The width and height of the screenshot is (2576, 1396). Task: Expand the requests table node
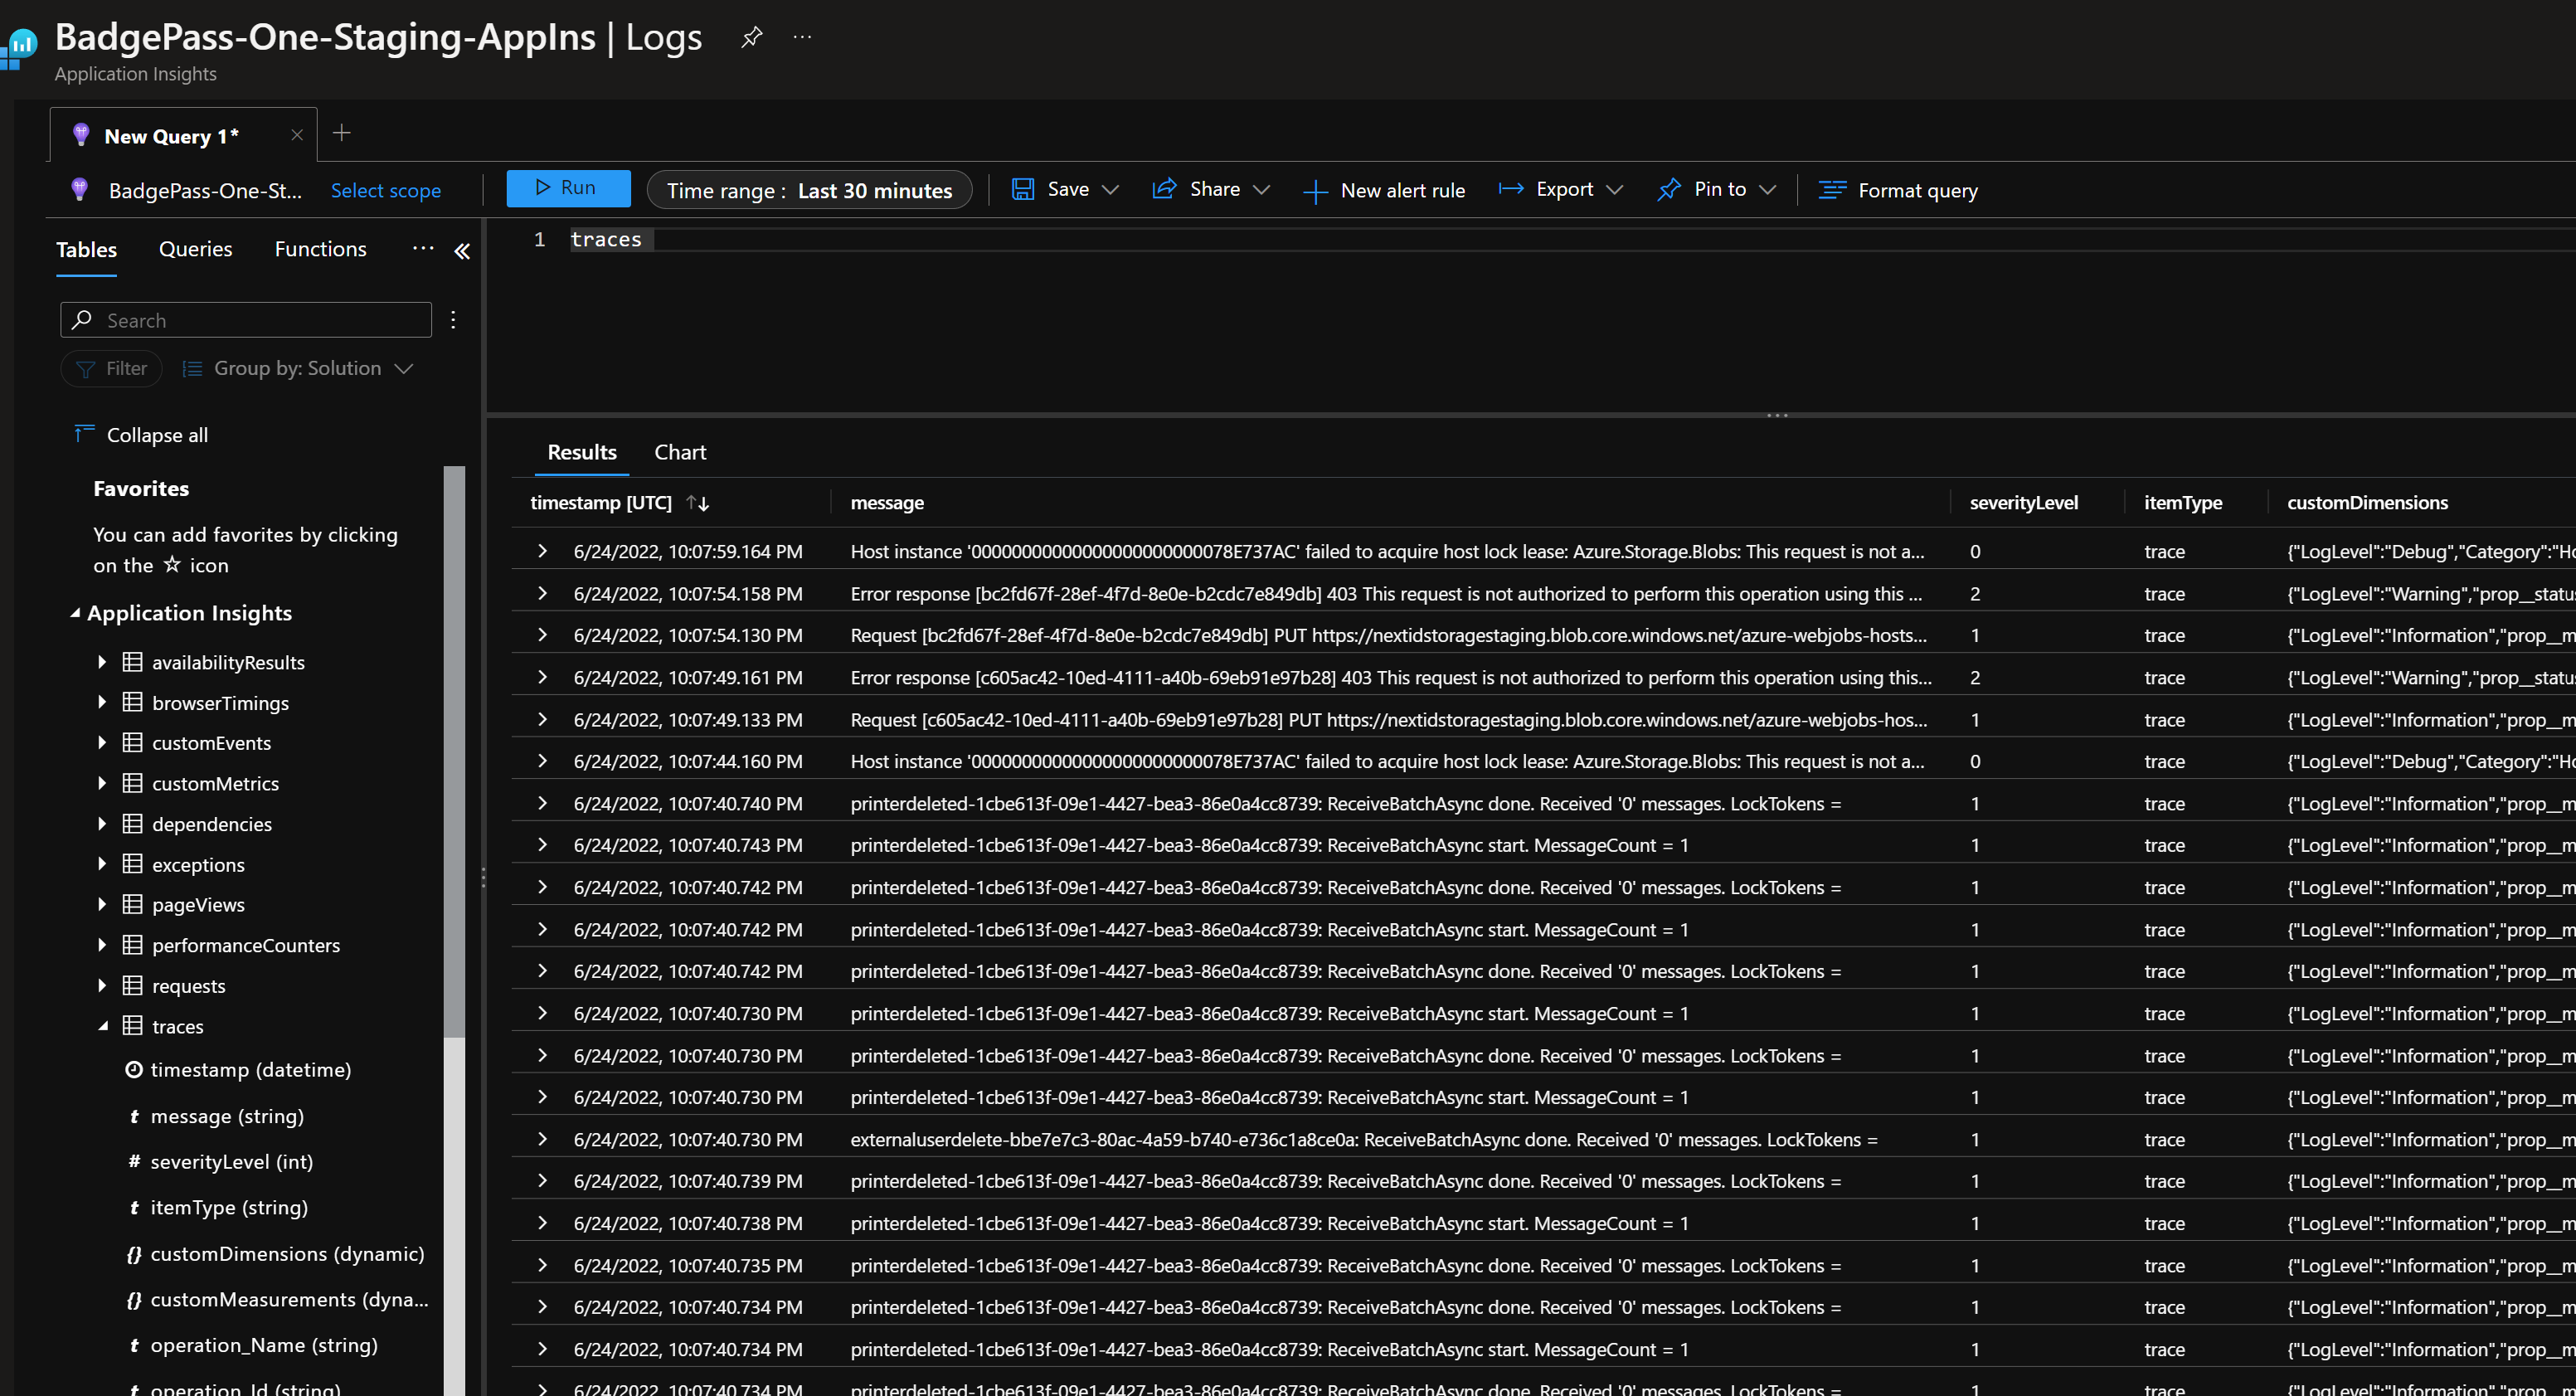(x=102, y=985)
